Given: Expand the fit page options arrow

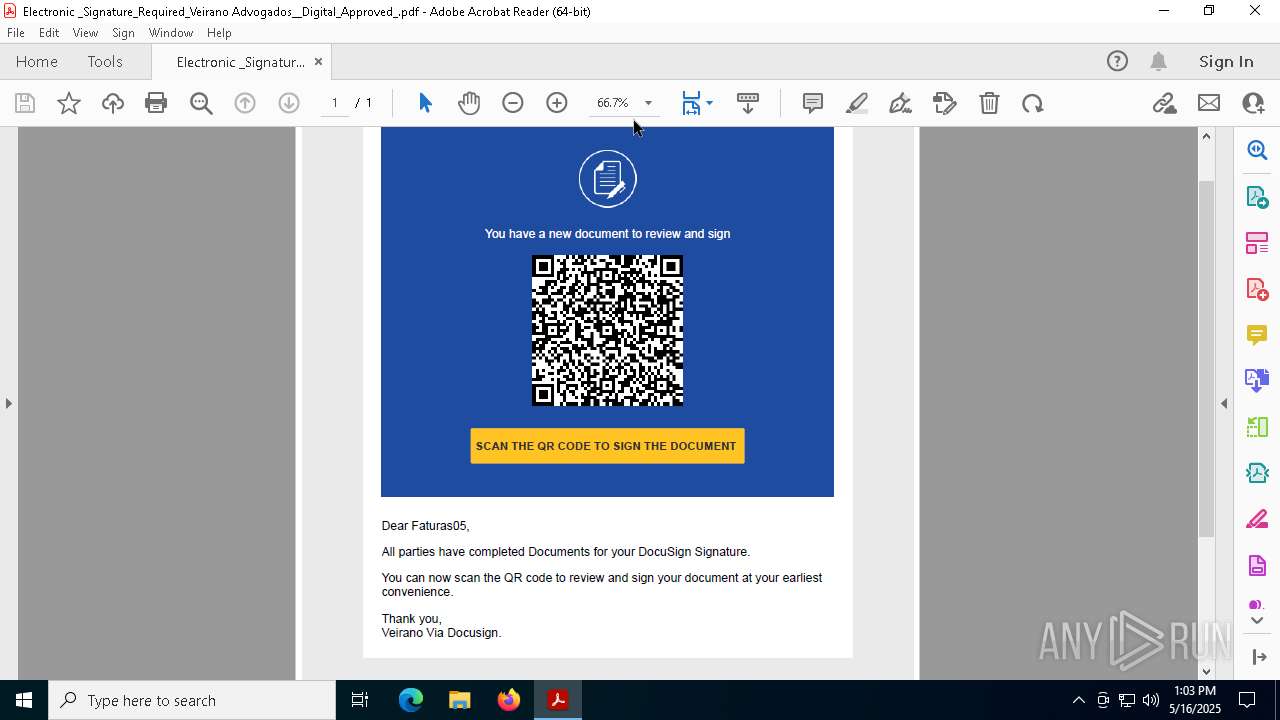Looking at the screenshot, I should [x=709, y=103].
